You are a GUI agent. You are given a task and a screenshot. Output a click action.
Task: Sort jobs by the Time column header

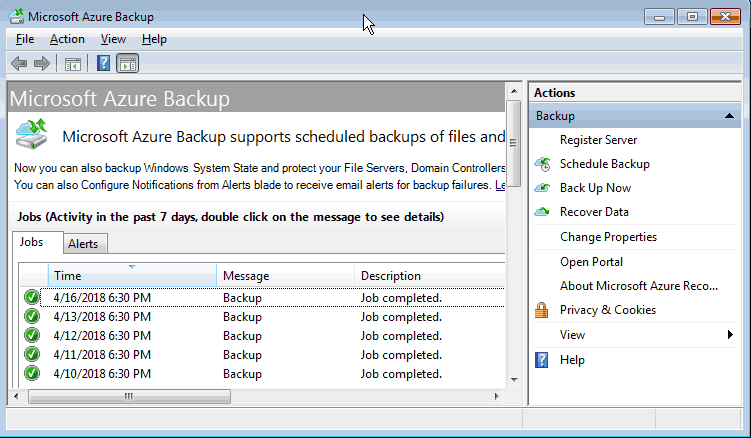(x=132, y=276)
